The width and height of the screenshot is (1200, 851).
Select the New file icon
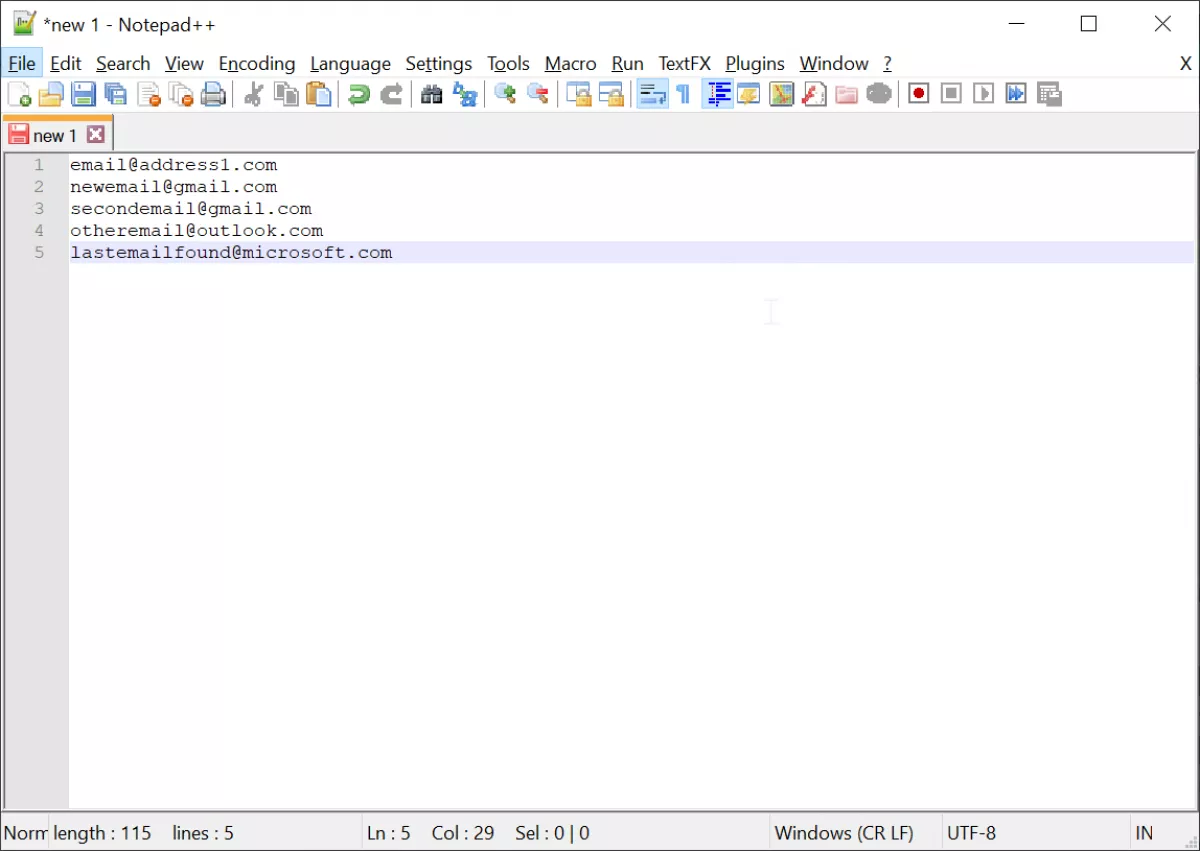tap(18, 93)
